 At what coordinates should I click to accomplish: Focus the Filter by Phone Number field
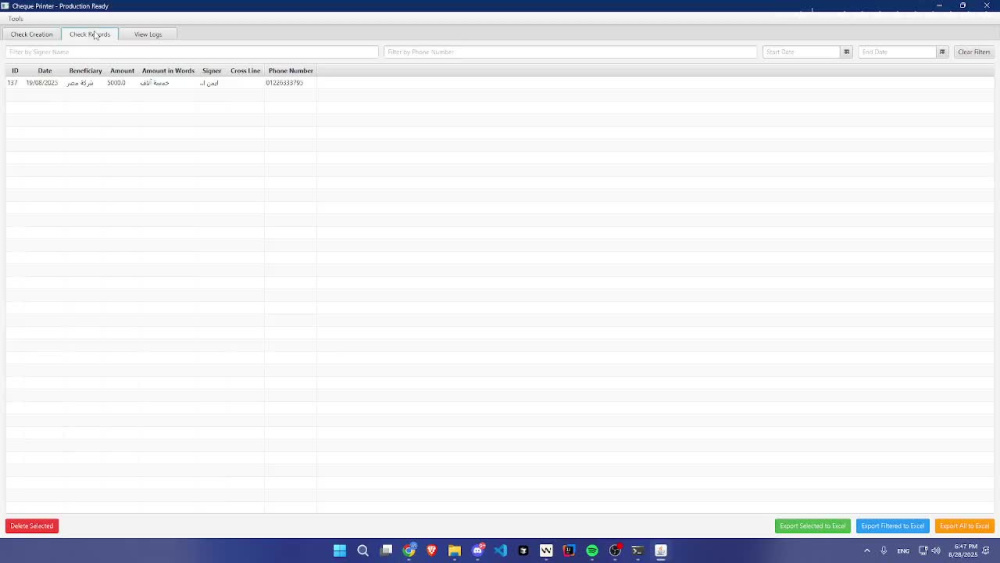(x=570, y=52)
